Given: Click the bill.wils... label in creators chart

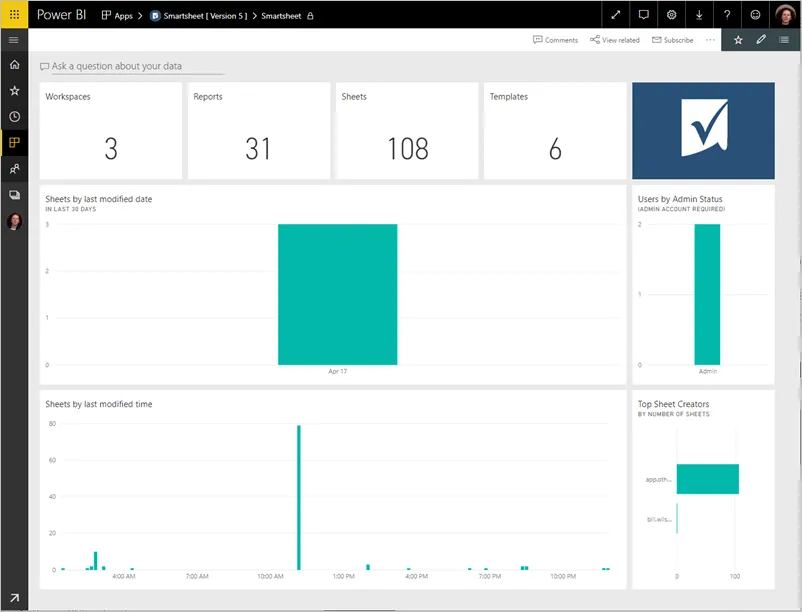Looking at the screenshot, I should click(x=659, y=519).
